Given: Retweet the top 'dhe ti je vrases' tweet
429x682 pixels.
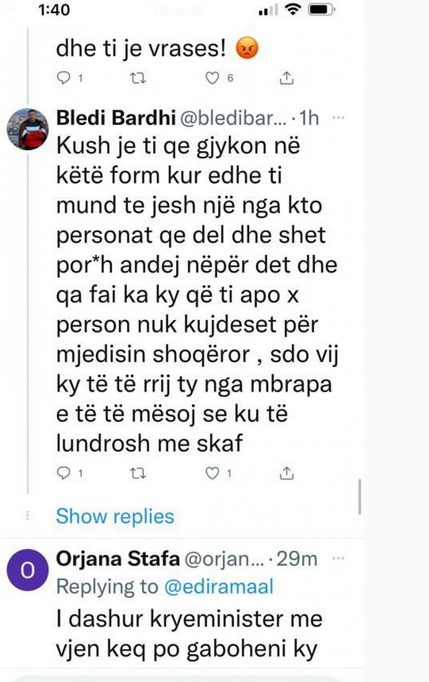Looking at the screenshot, I should 138,78.
